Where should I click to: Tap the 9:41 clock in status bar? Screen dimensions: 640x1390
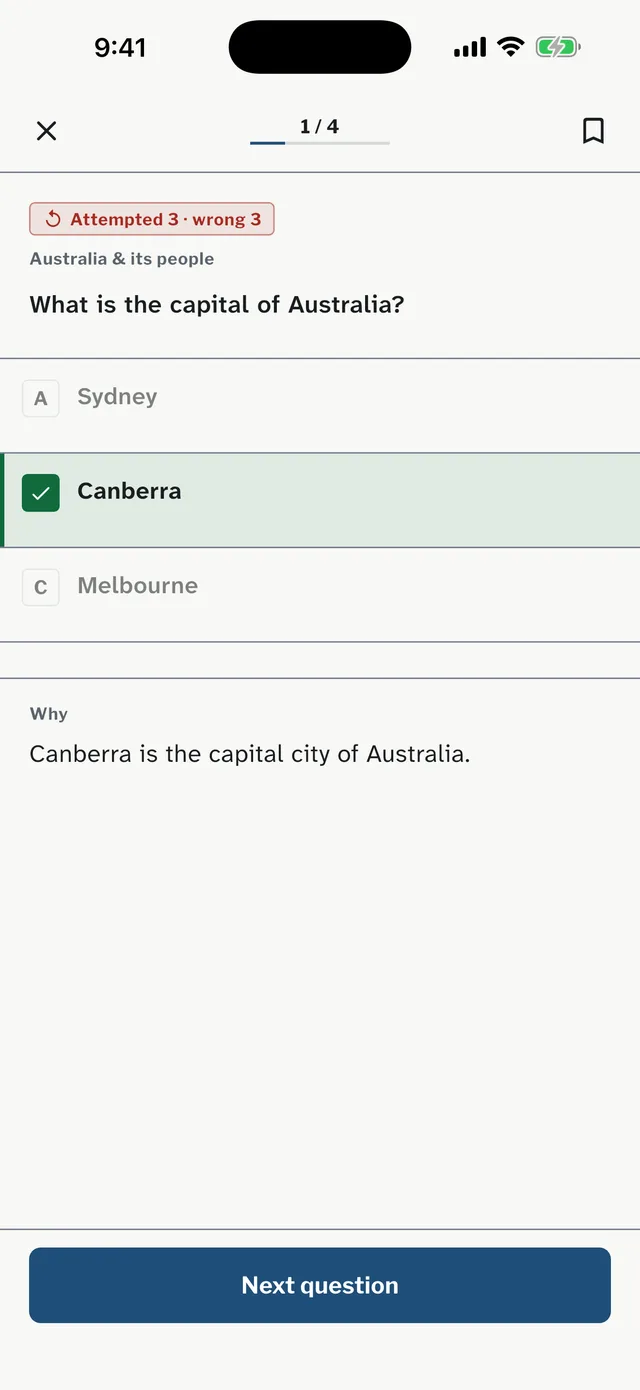pos(120,47)
